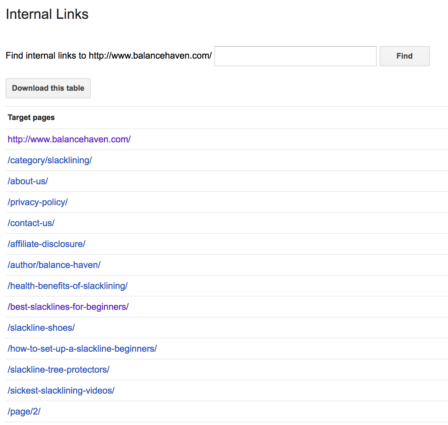Open the /page/2/ link
448x425 pixels.
[24, 412]
